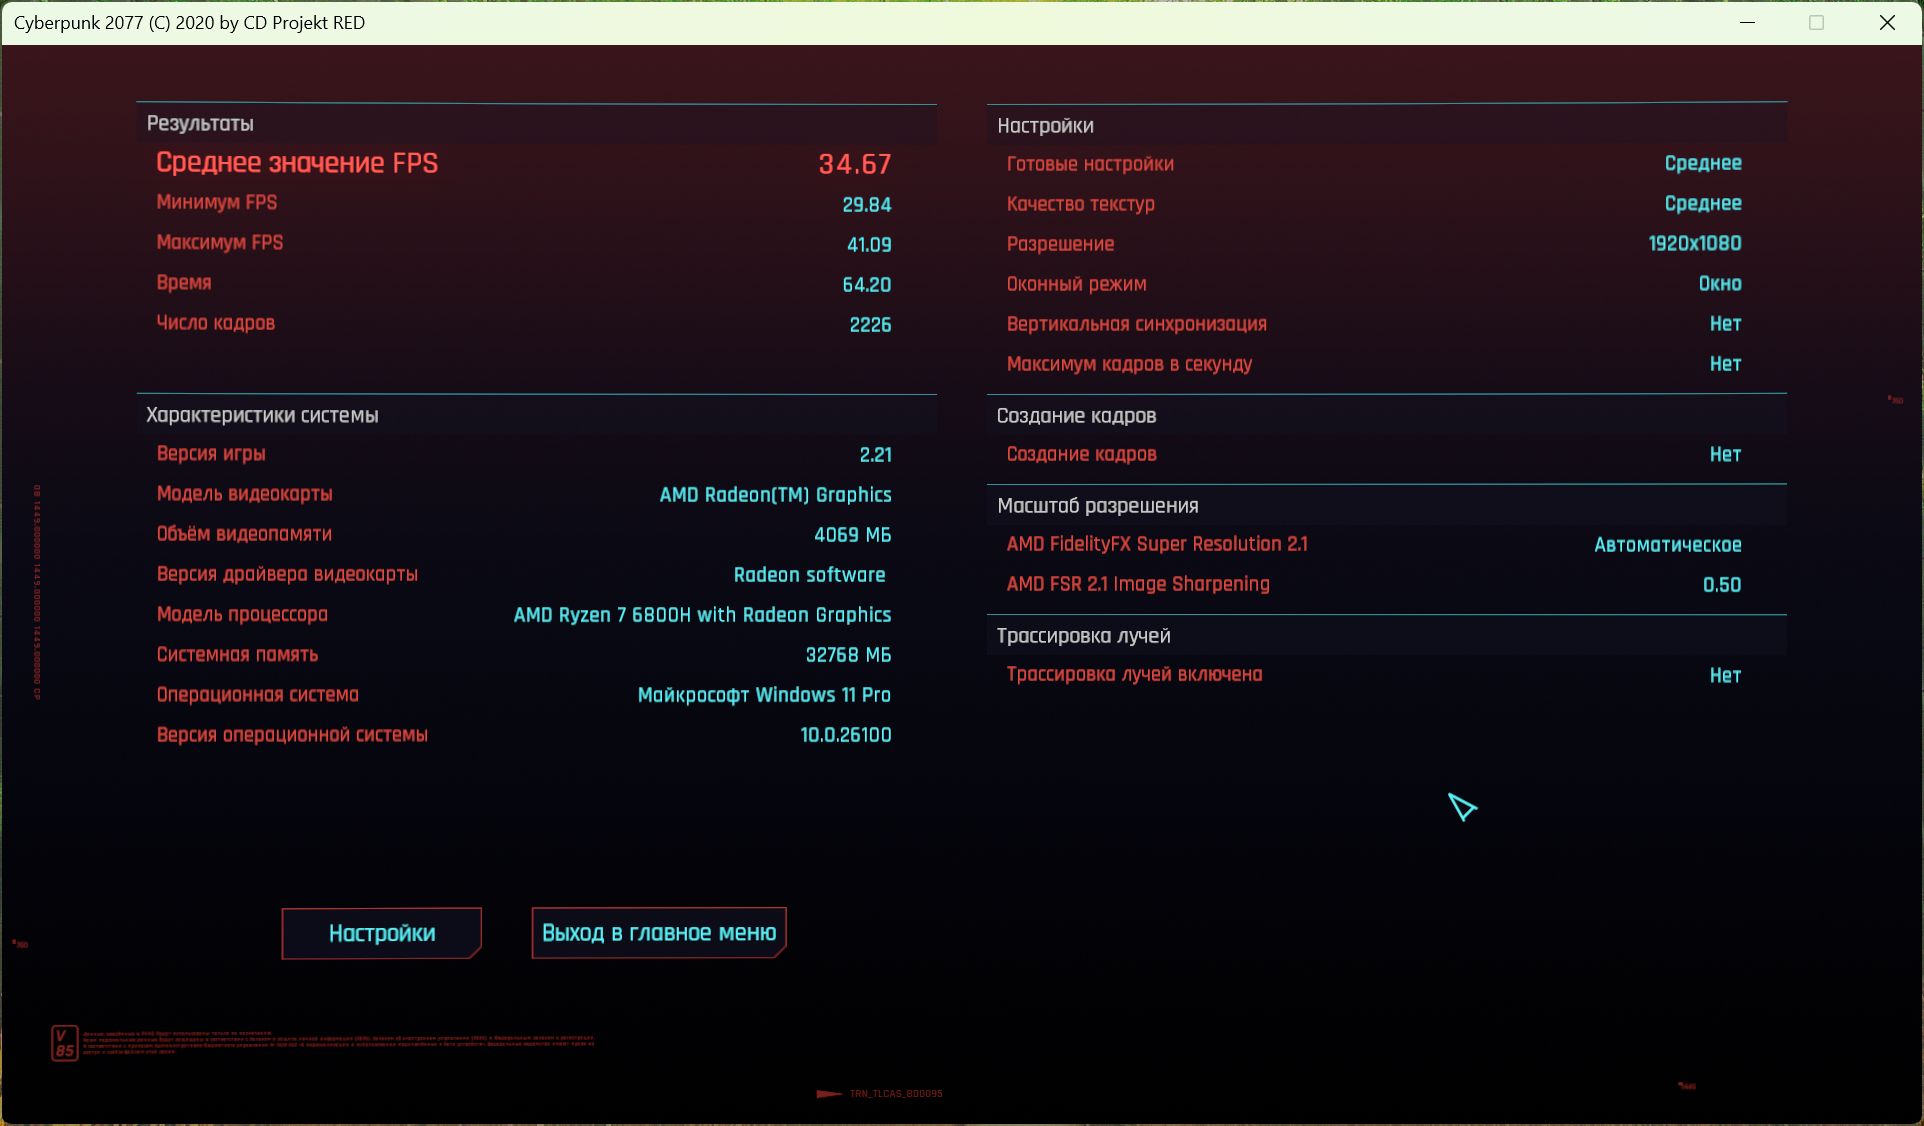Click Вертикальная синхронизация value Нет
This screenshot has height=1126, width=1924.
pyautogui.click(x=1725, y=324)
